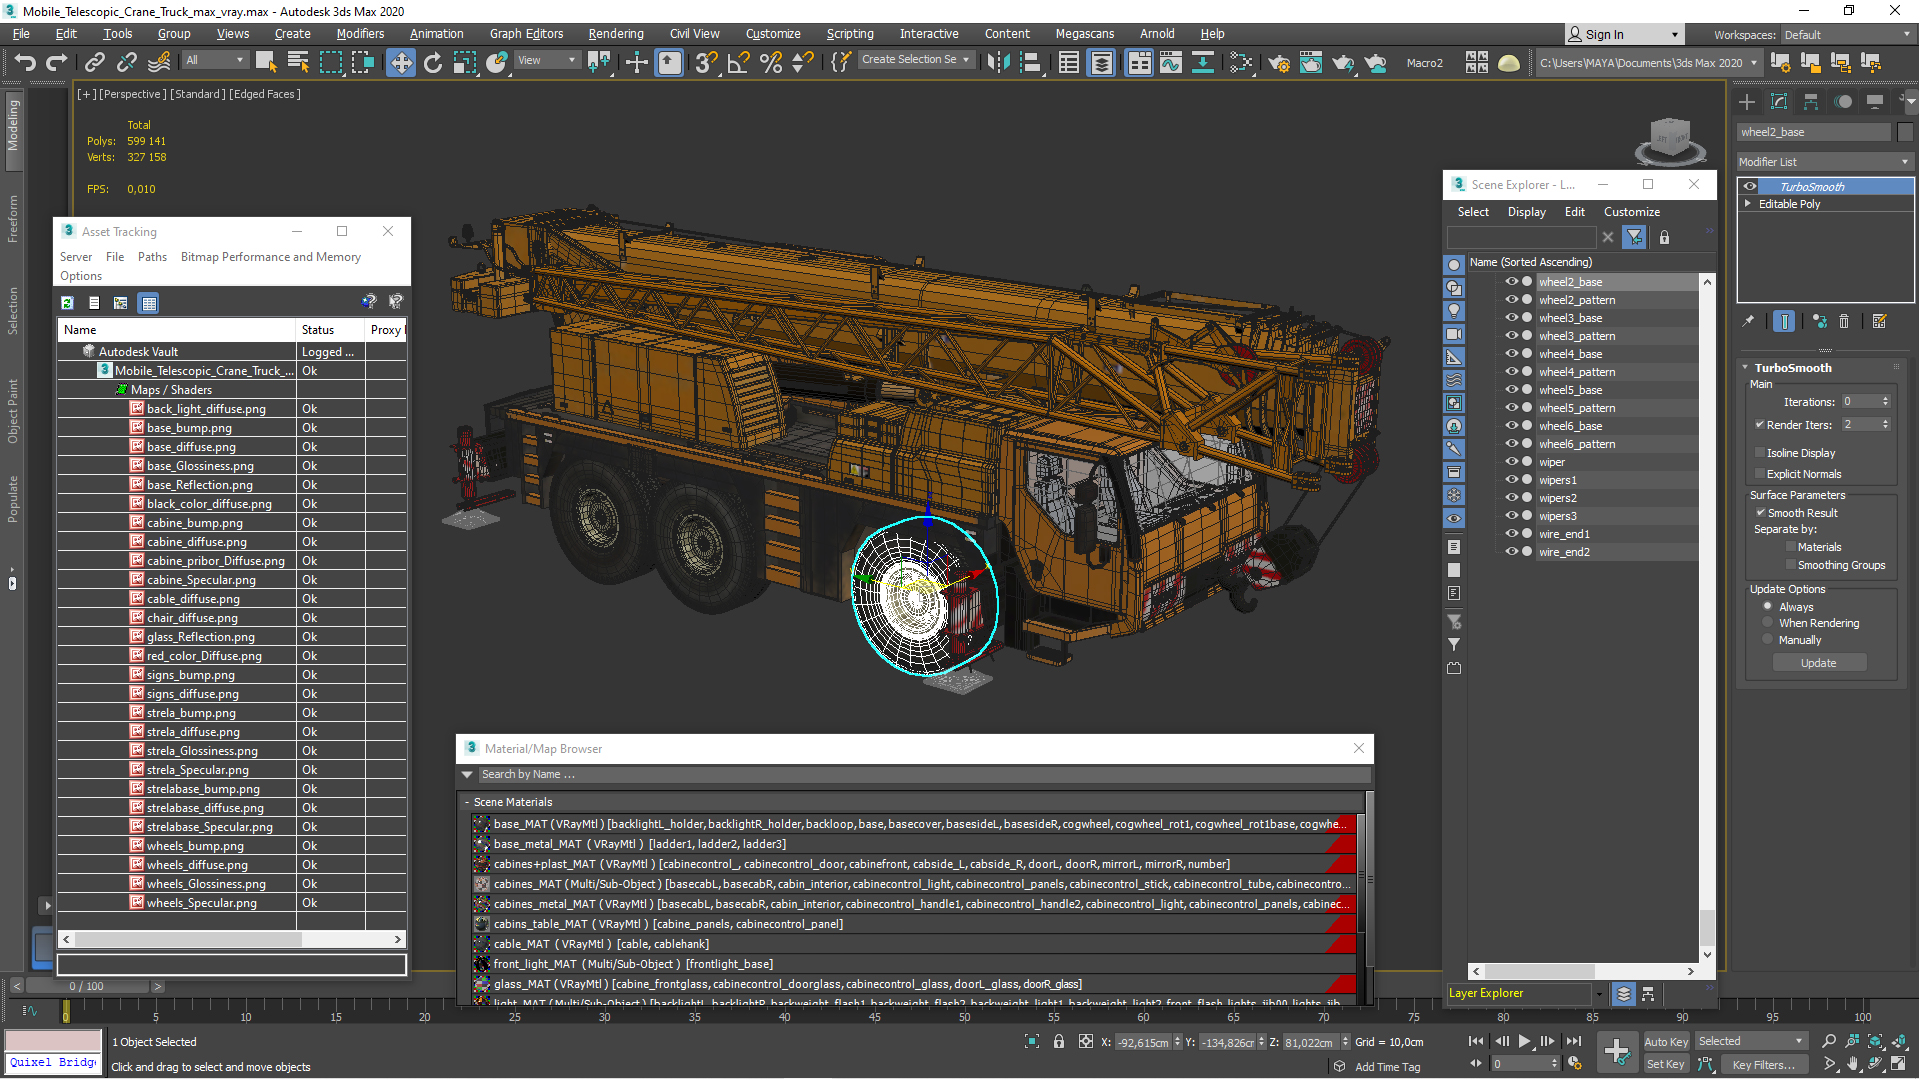Click Remove Modifier trash icon in stack
The width and height of the screenshot is (1920, 1080).
1844,321
